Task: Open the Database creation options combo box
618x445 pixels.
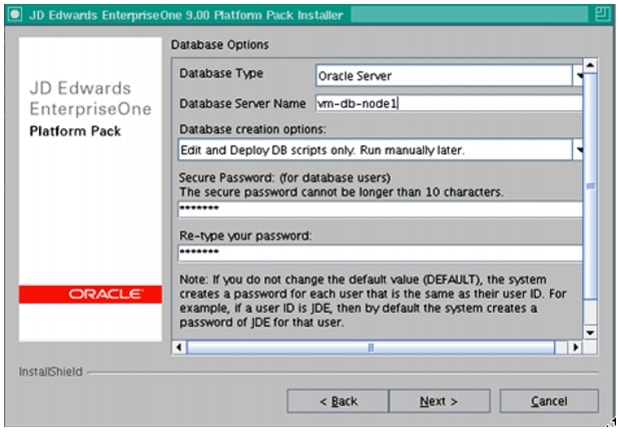Action: [380, 150]
